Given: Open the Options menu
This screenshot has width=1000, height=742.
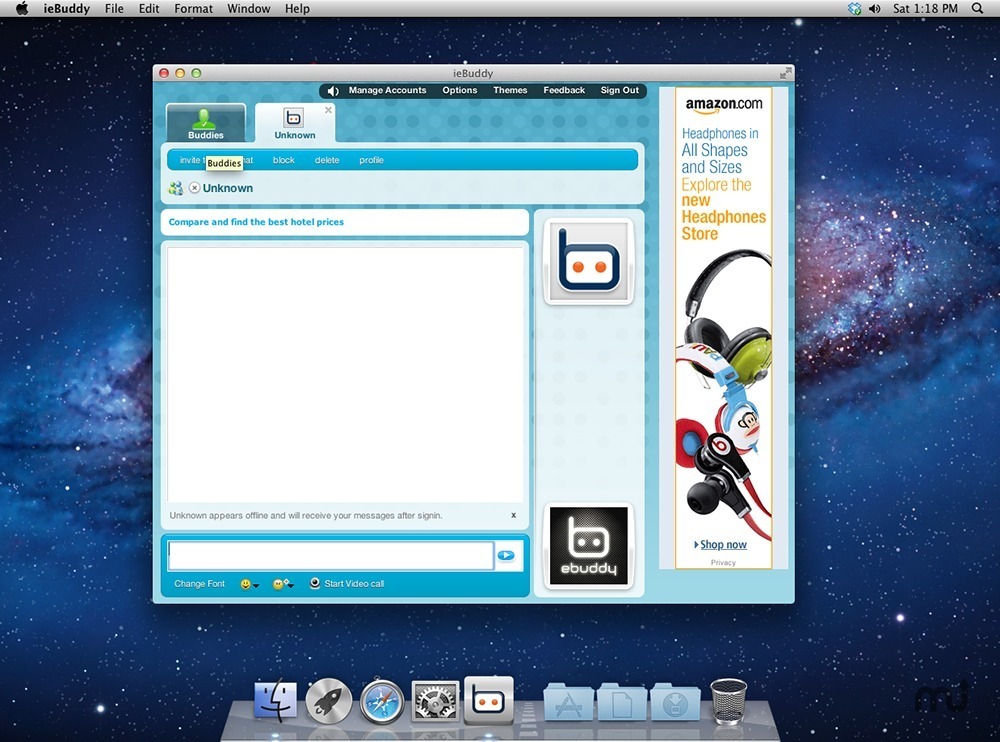Looking at the screenshot, I should (459, 90).
